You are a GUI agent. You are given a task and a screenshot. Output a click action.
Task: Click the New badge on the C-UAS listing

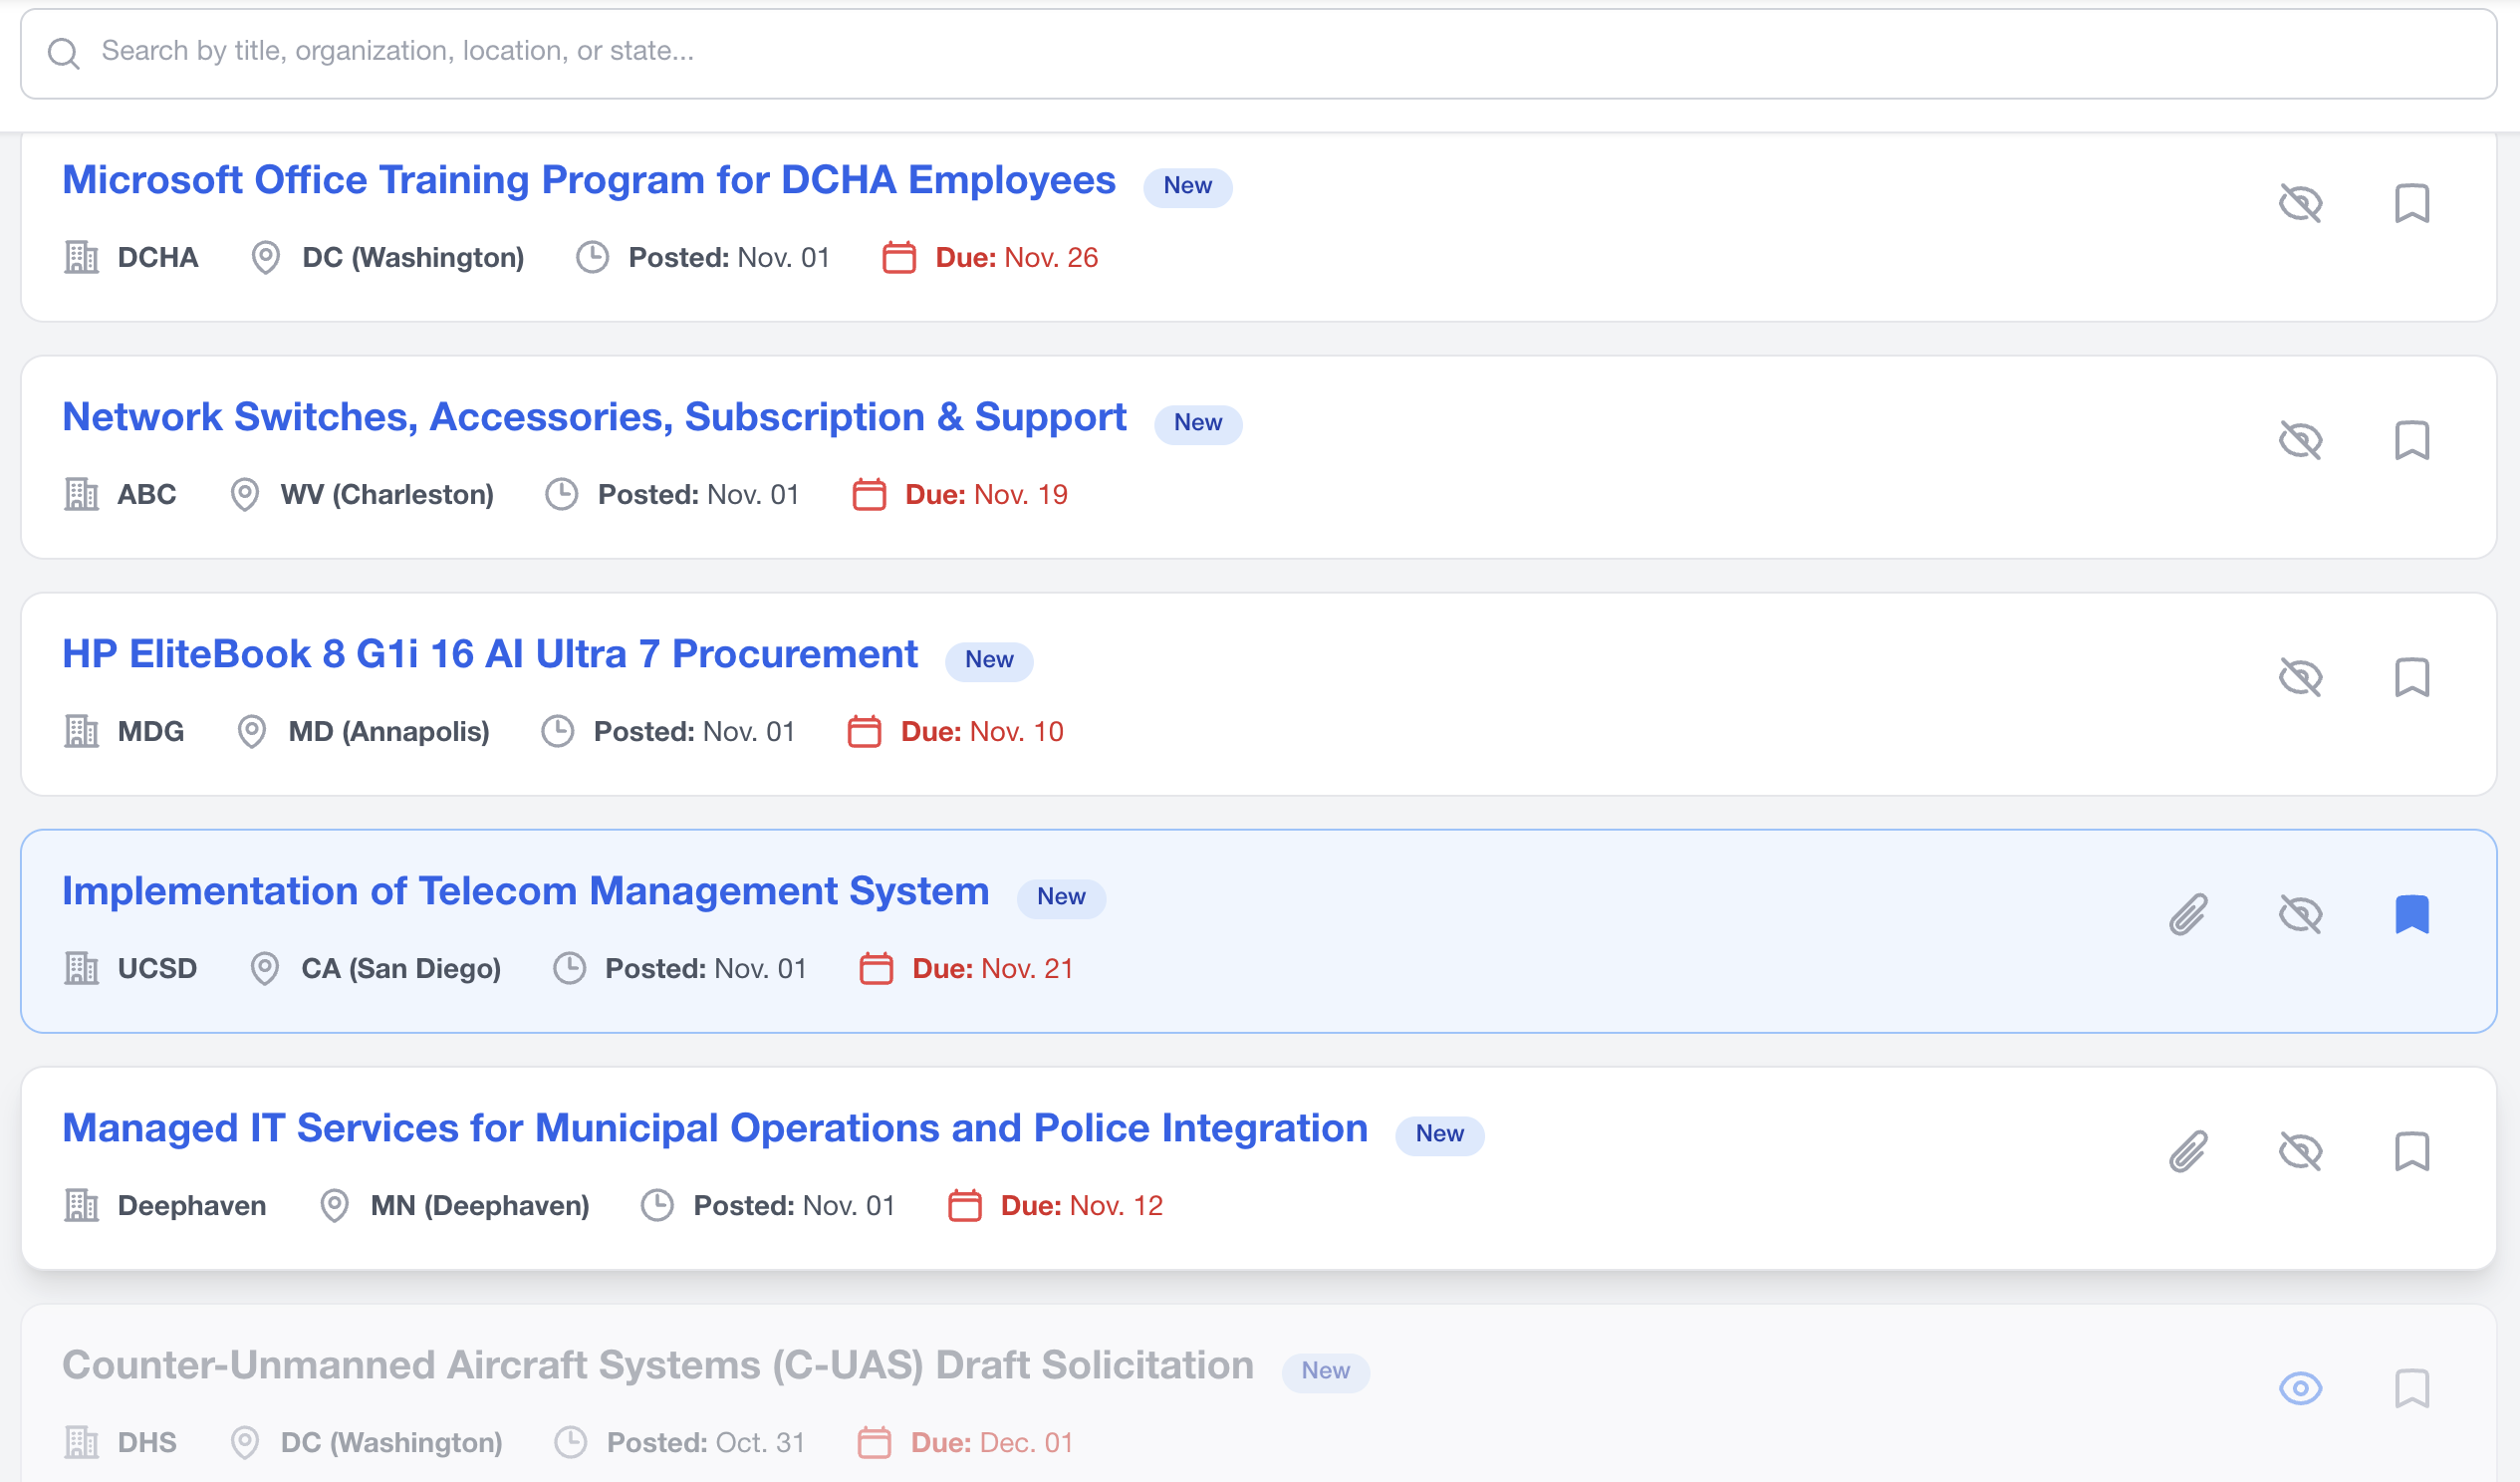coord(1325,1372)
